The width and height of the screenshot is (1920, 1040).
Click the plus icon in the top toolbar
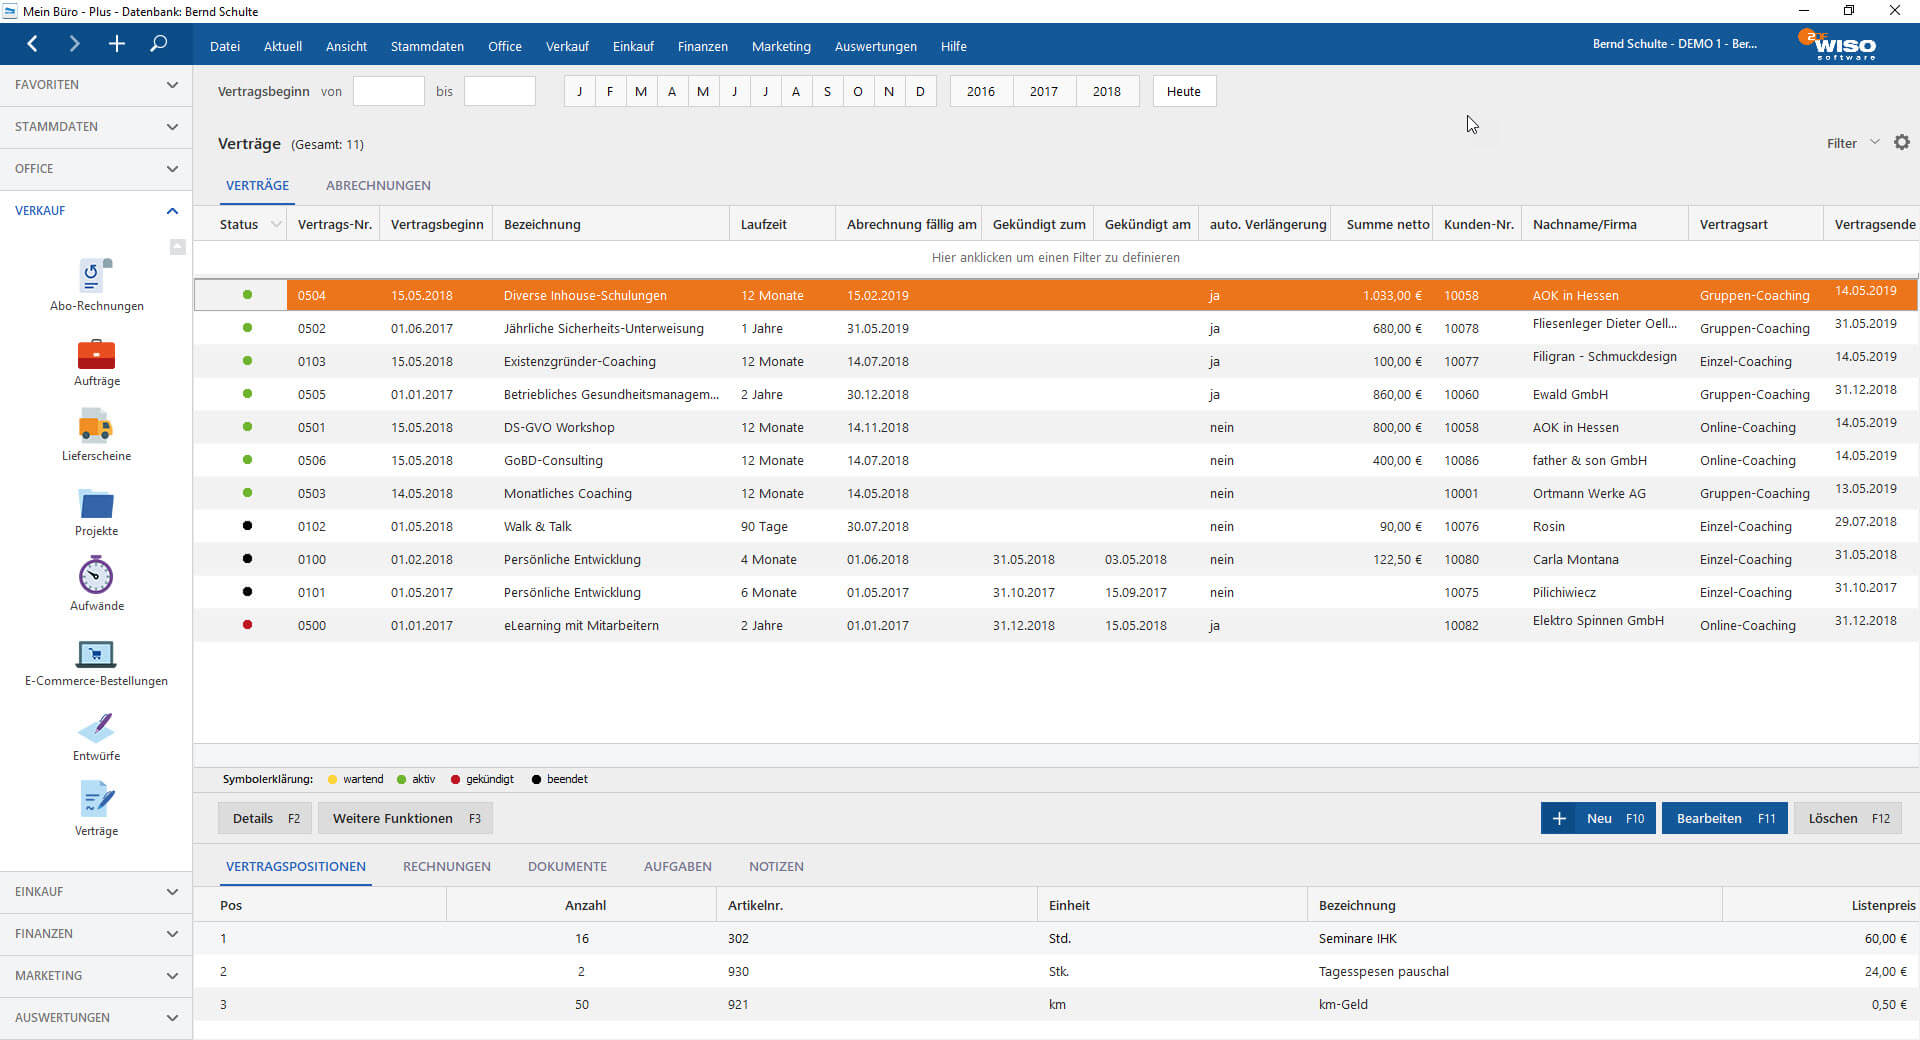click(116, 44)
